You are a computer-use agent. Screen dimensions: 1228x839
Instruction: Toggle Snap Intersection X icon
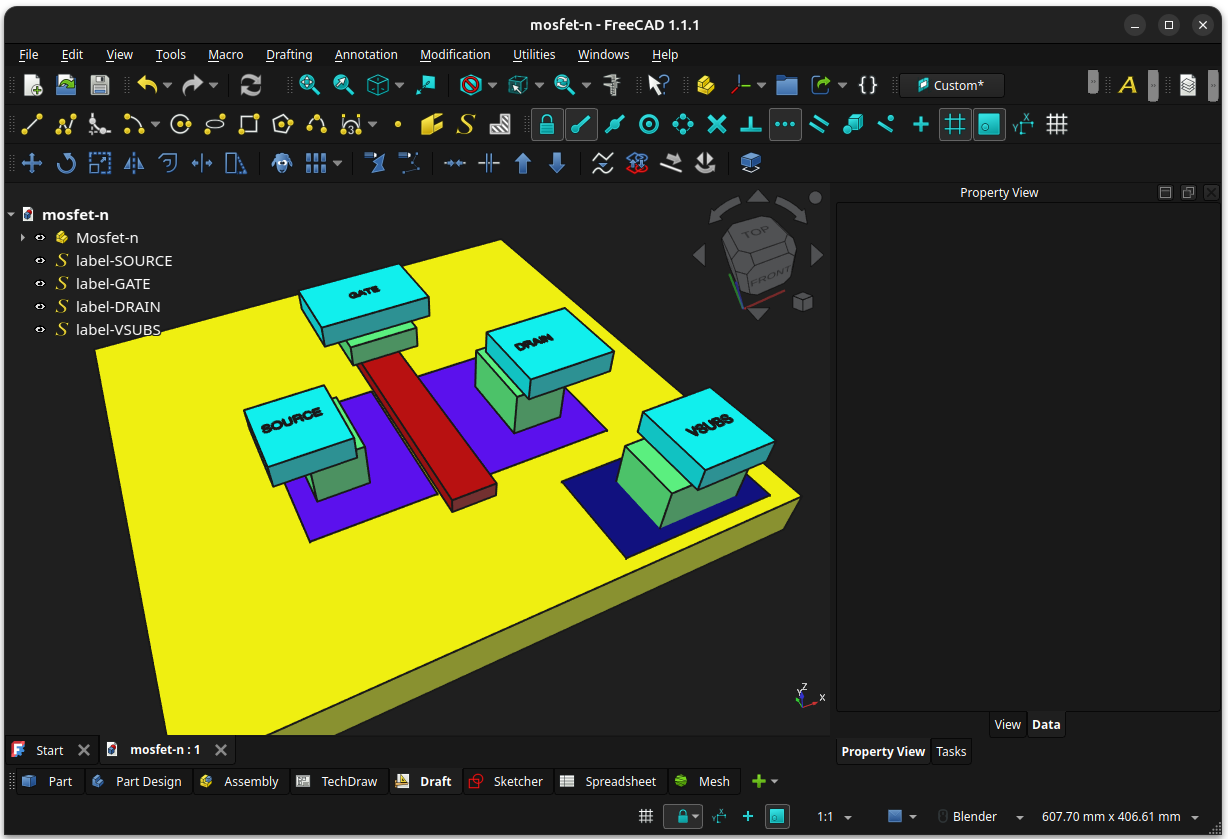(717, 124)
